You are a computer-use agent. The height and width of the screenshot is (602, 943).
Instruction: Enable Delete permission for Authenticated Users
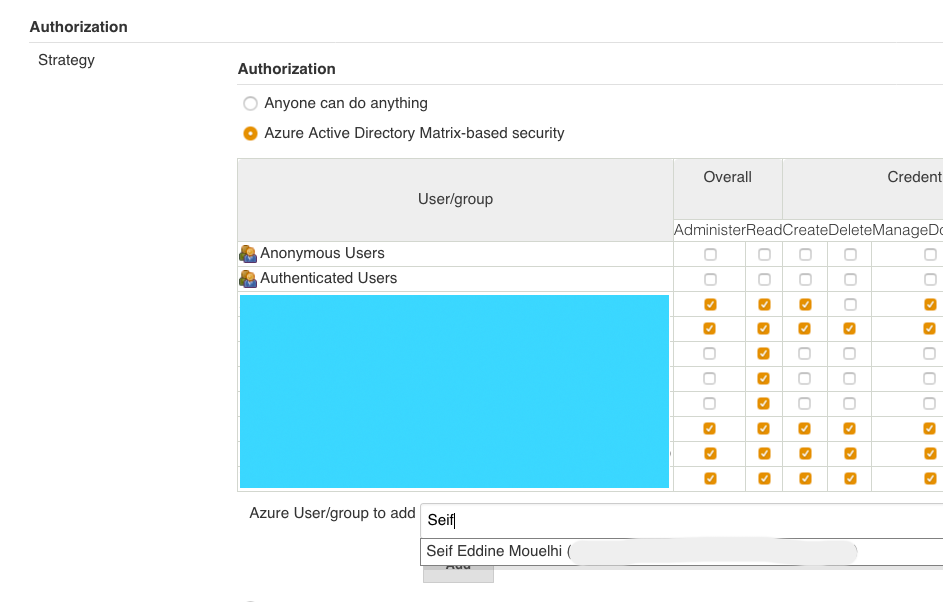850,278
